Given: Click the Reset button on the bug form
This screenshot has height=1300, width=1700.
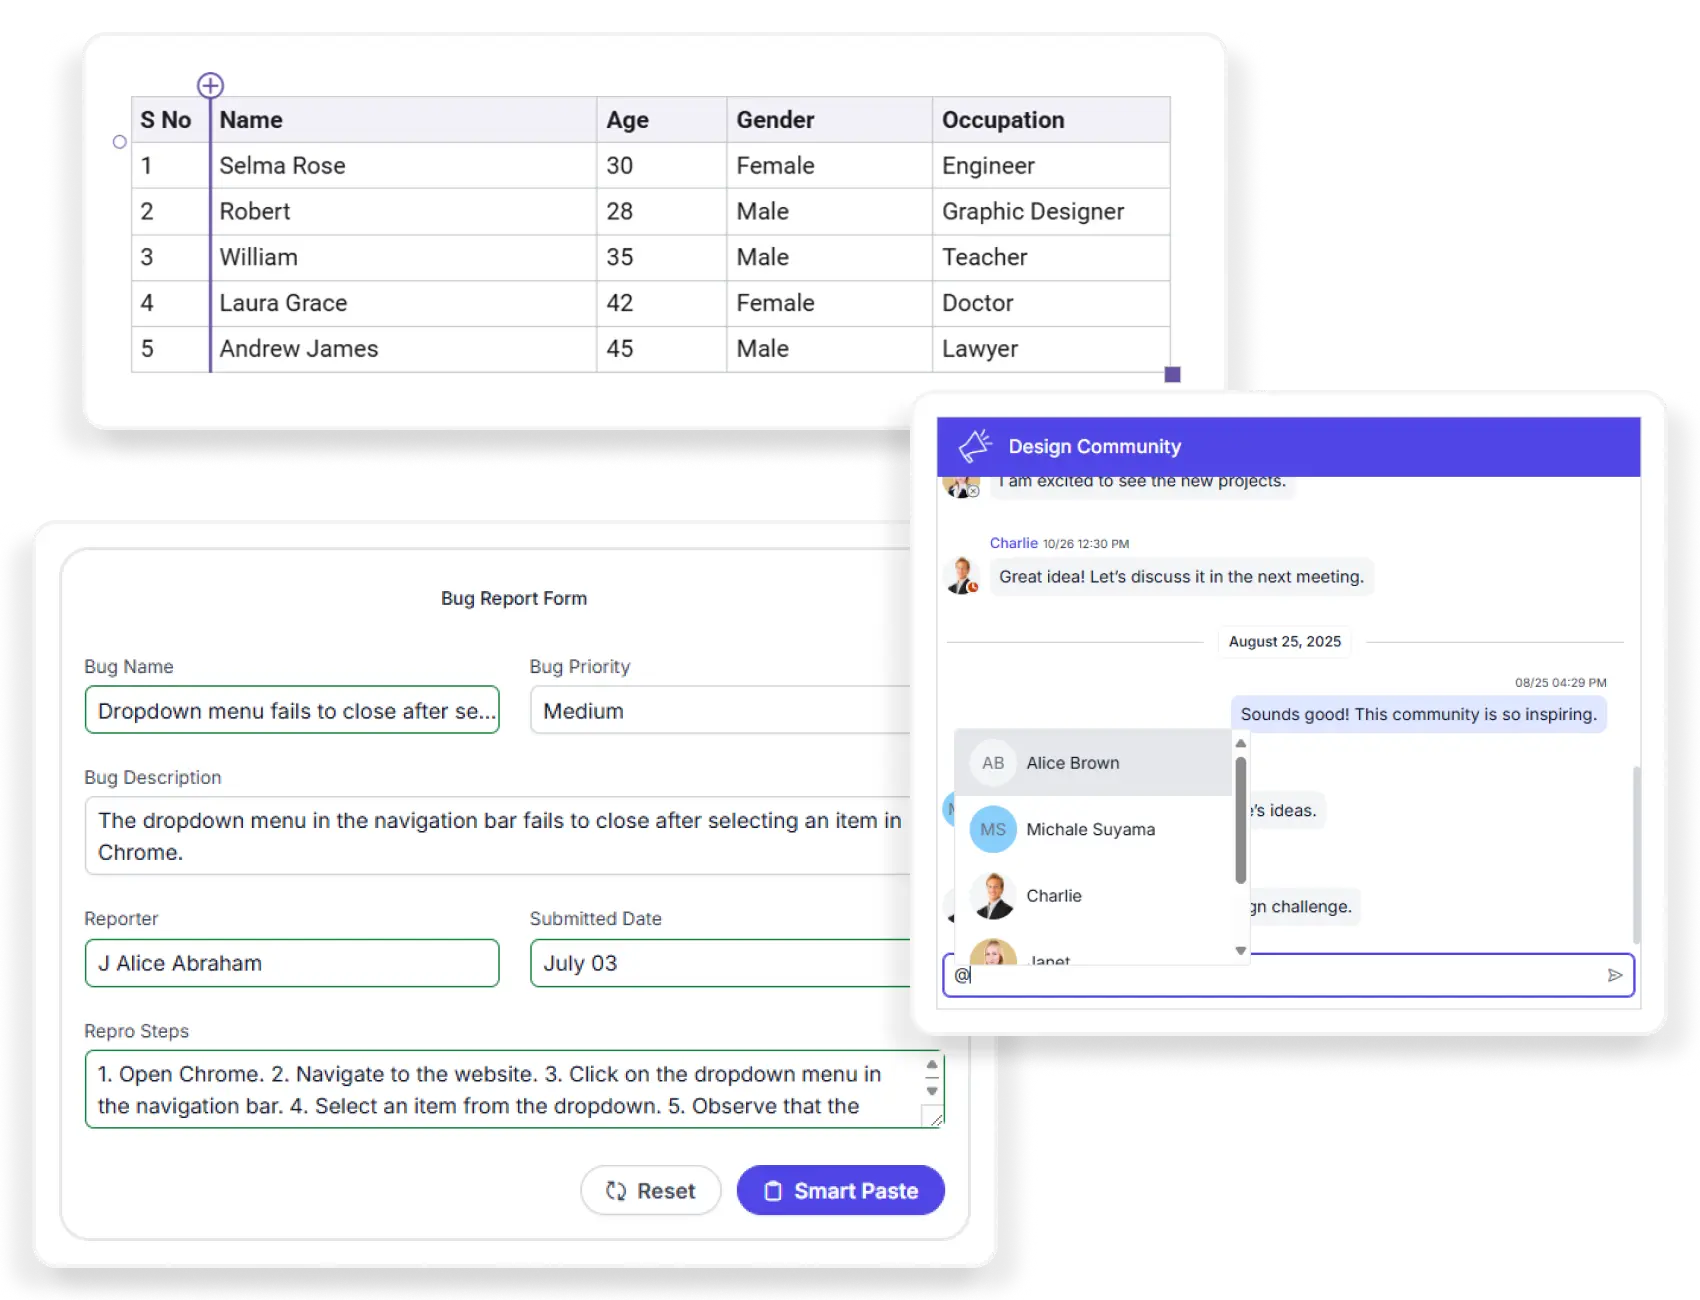Looking at the screenshot, I should pyautogui.click(x=651, y=1191).
